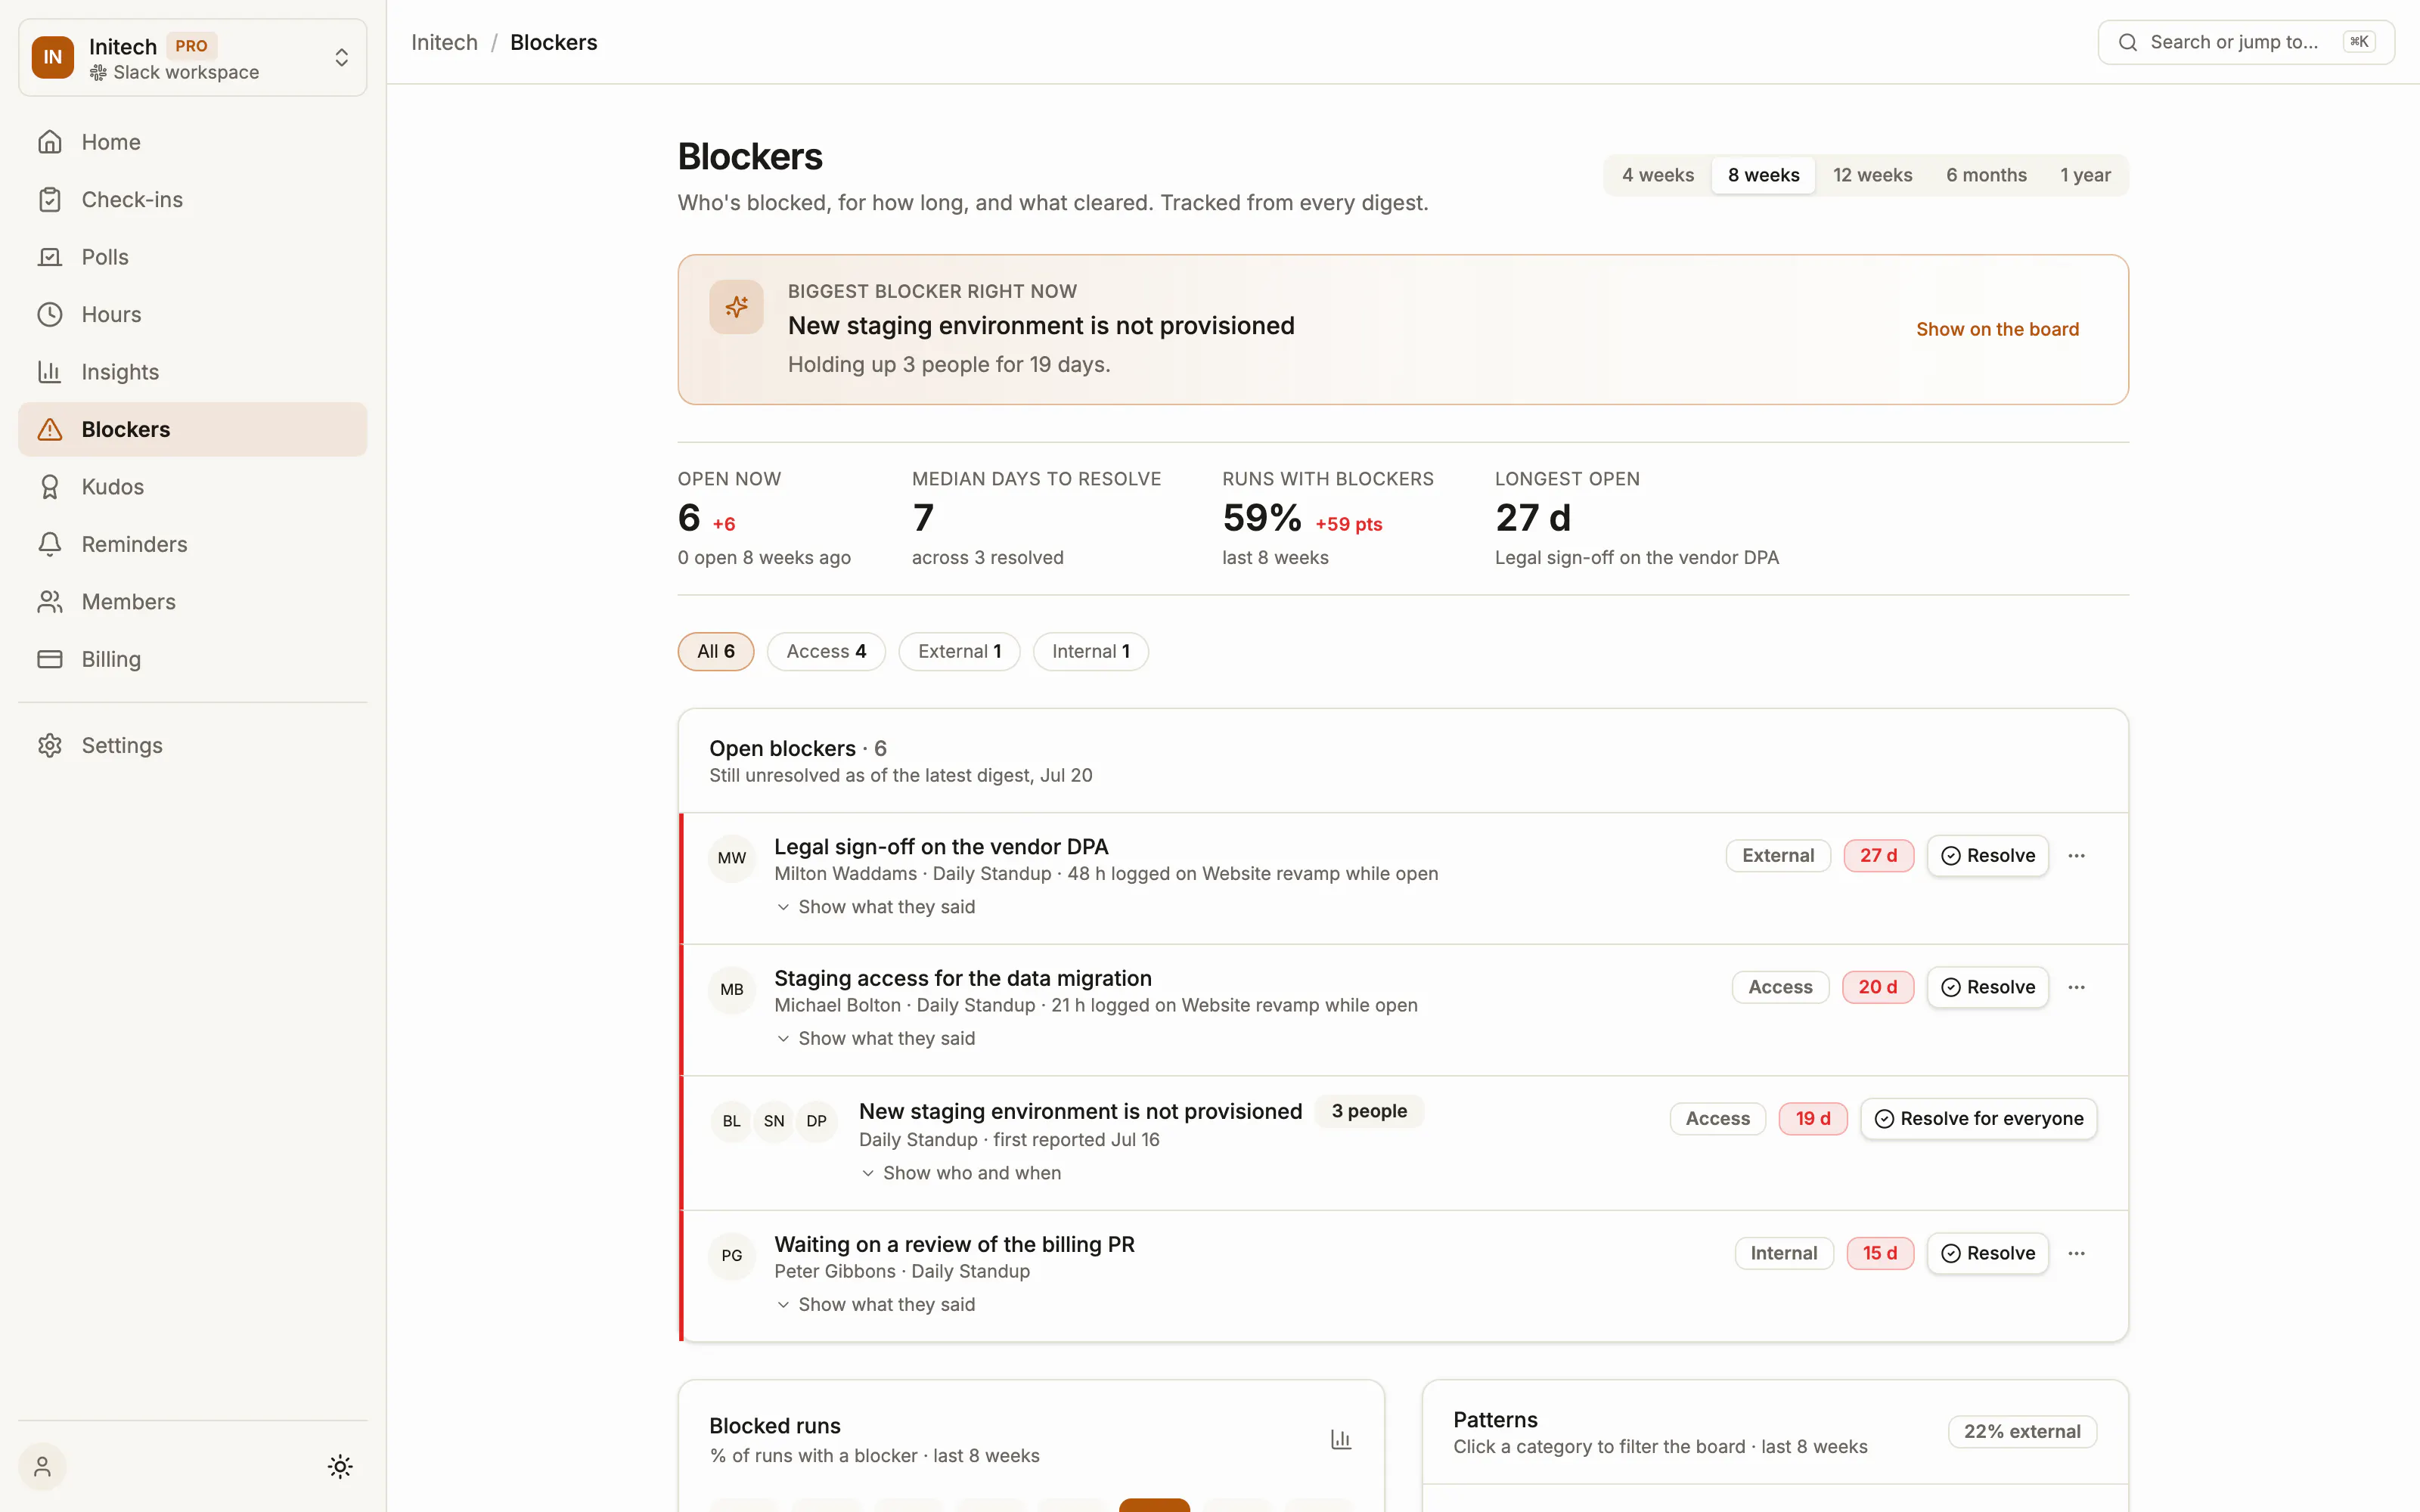The image size is (2420, 1512).
Task: Filter blockers by Internal 1
Action: click(1091, 652)
